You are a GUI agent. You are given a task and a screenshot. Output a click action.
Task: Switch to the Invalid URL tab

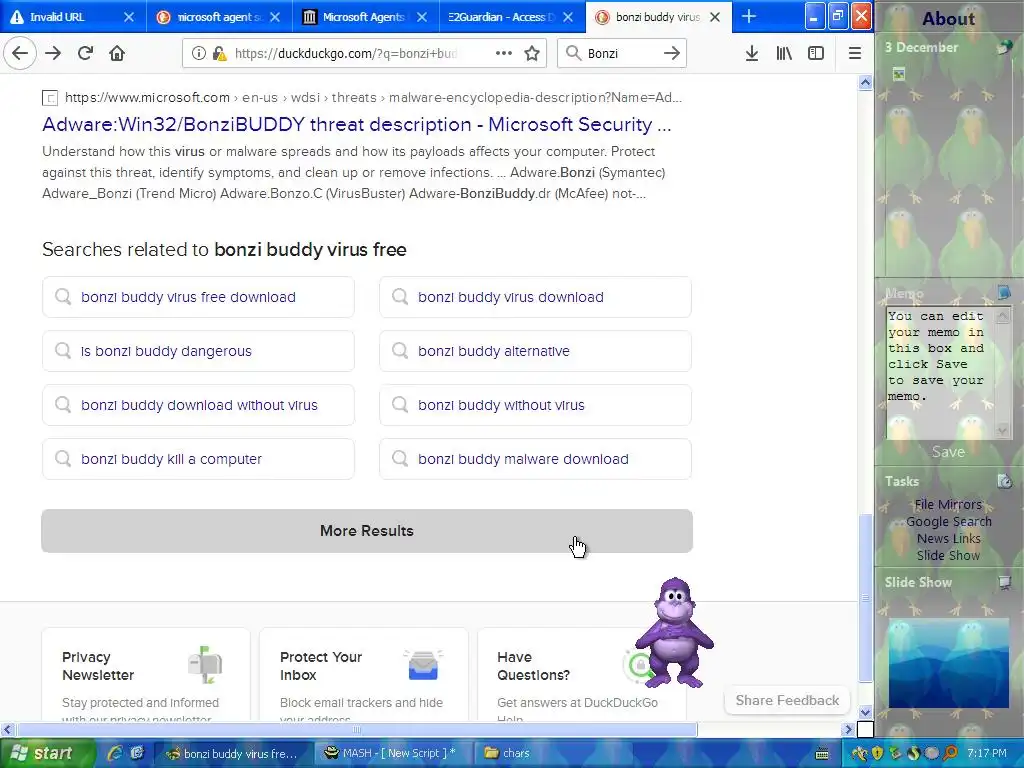(71, 16)
